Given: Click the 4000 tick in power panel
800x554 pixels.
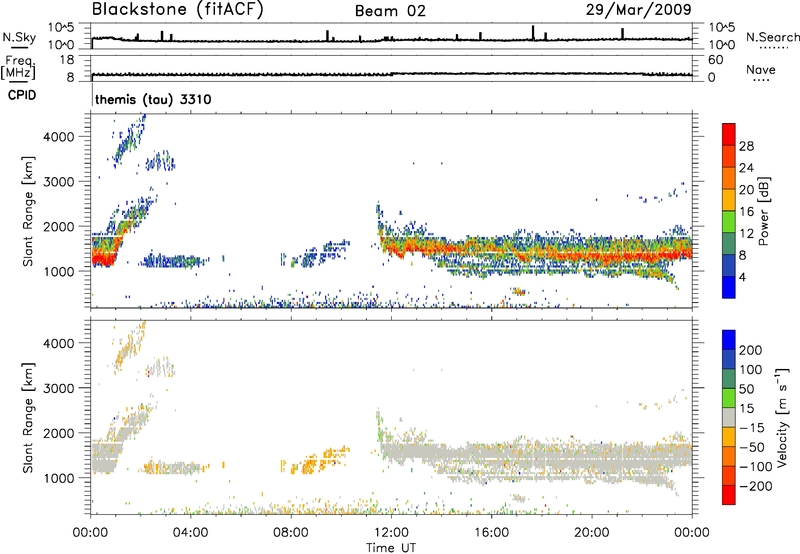Looking at the screenshot, I should click(59, 137).
